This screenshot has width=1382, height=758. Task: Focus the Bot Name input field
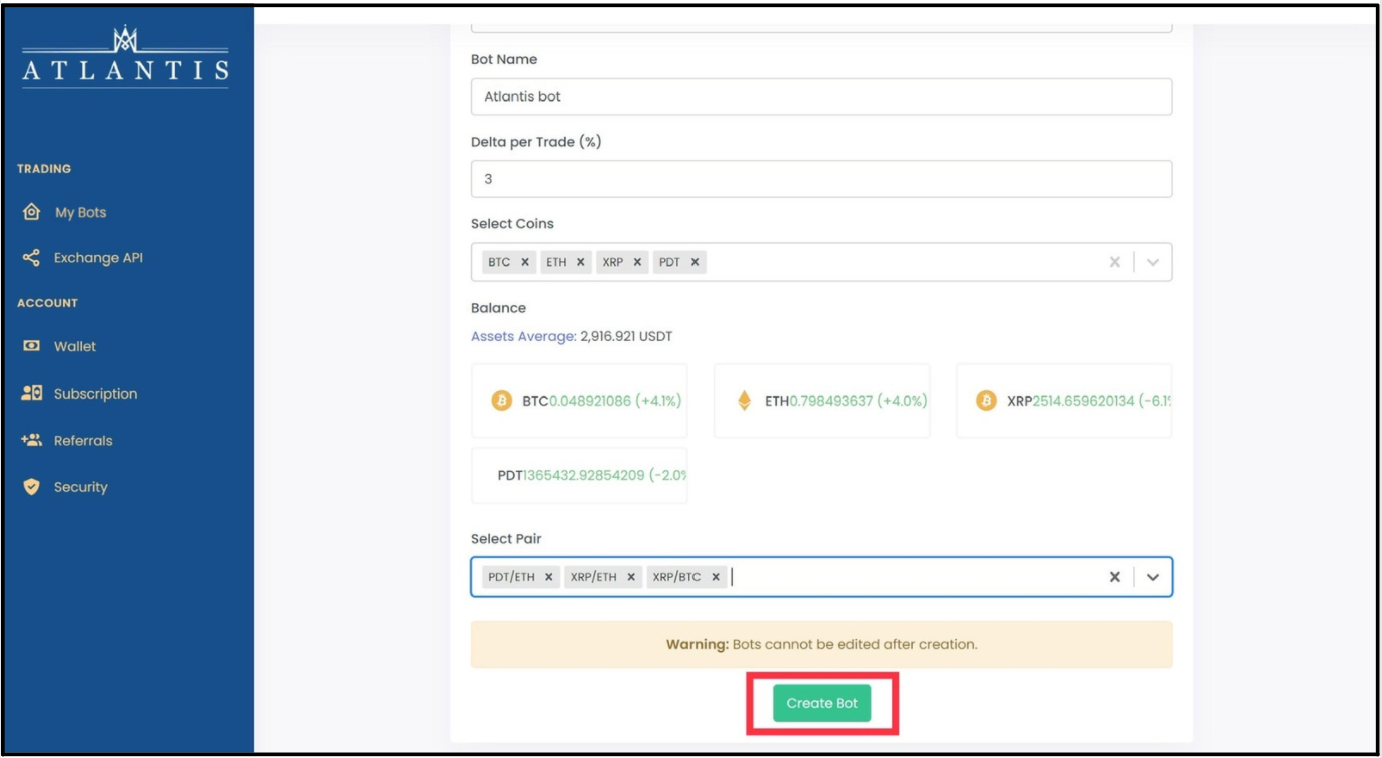point(821,97)
